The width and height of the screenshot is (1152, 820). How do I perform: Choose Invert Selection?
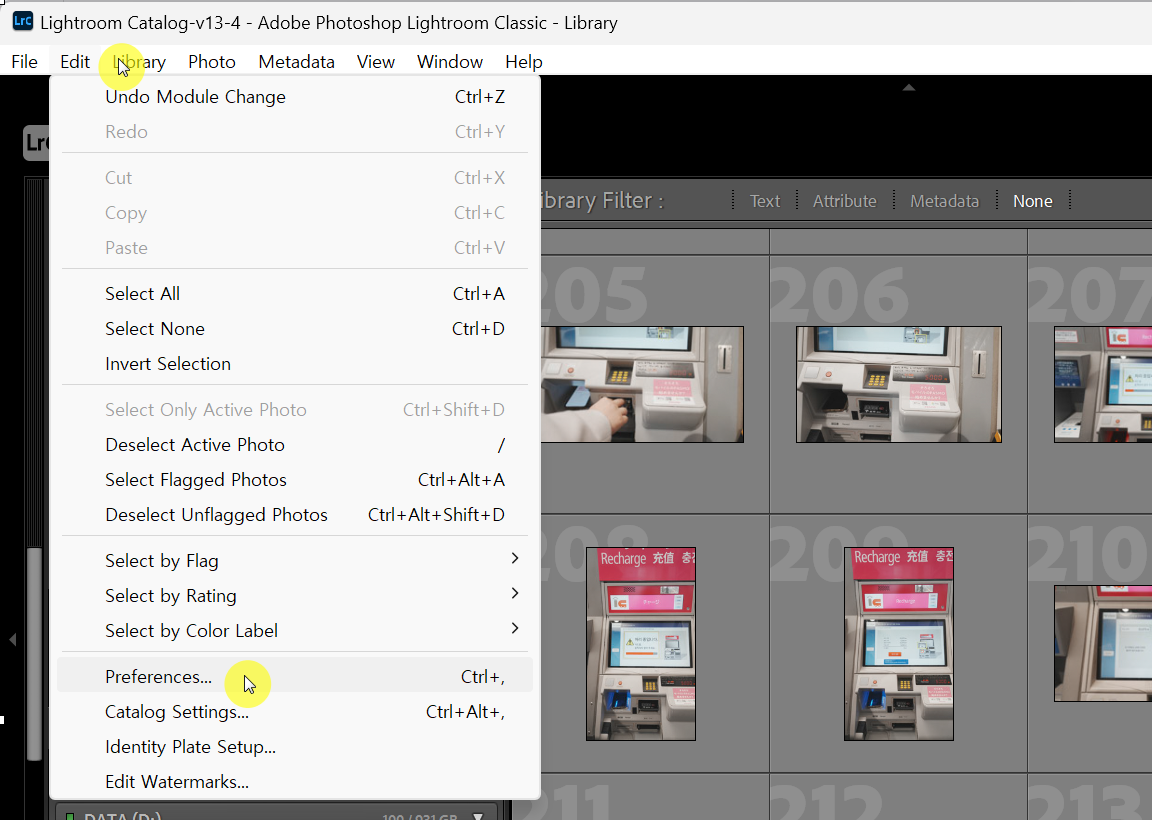point(295,364)
